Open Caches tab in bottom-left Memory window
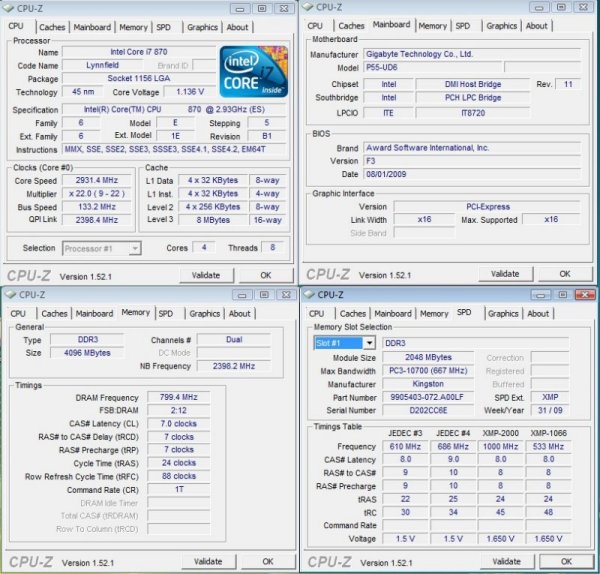Image resolution: width=600 pixels, height=574 pixels. coord(54,314)
